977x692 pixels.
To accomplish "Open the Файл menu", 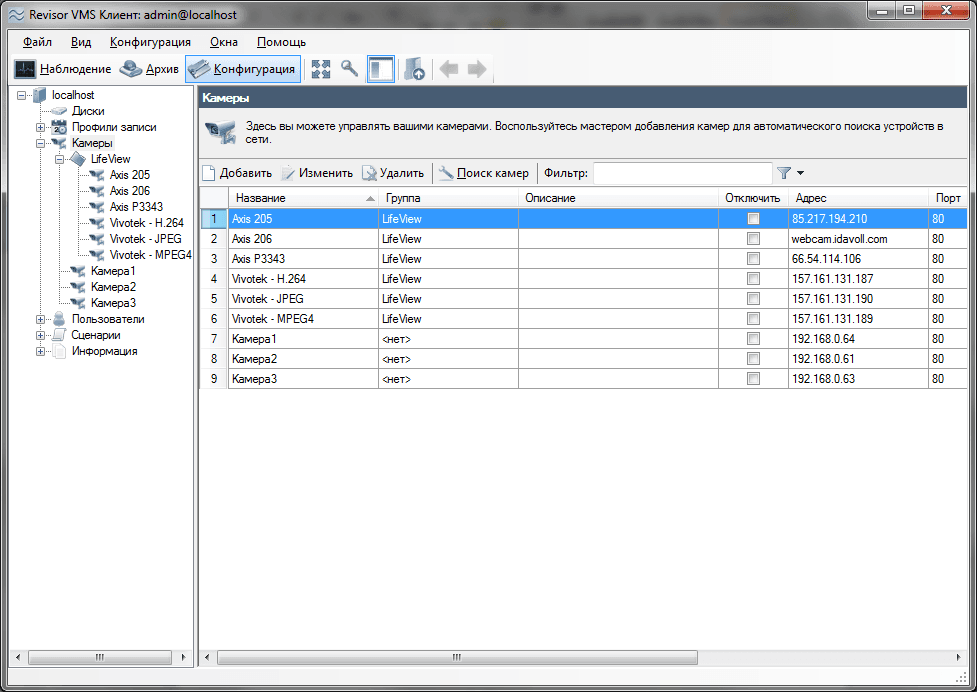I will tap(37, 42).
